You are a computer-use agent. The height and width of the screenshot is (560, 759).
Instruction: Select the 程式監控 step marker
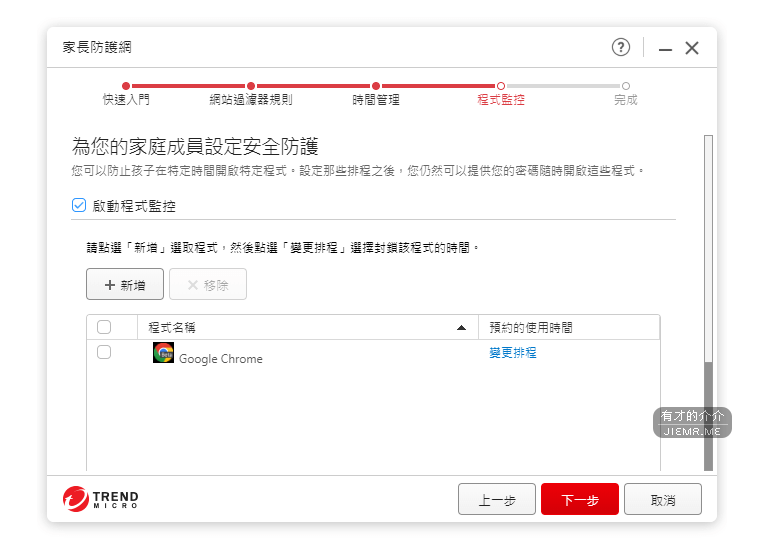click(x=501, y=87)
